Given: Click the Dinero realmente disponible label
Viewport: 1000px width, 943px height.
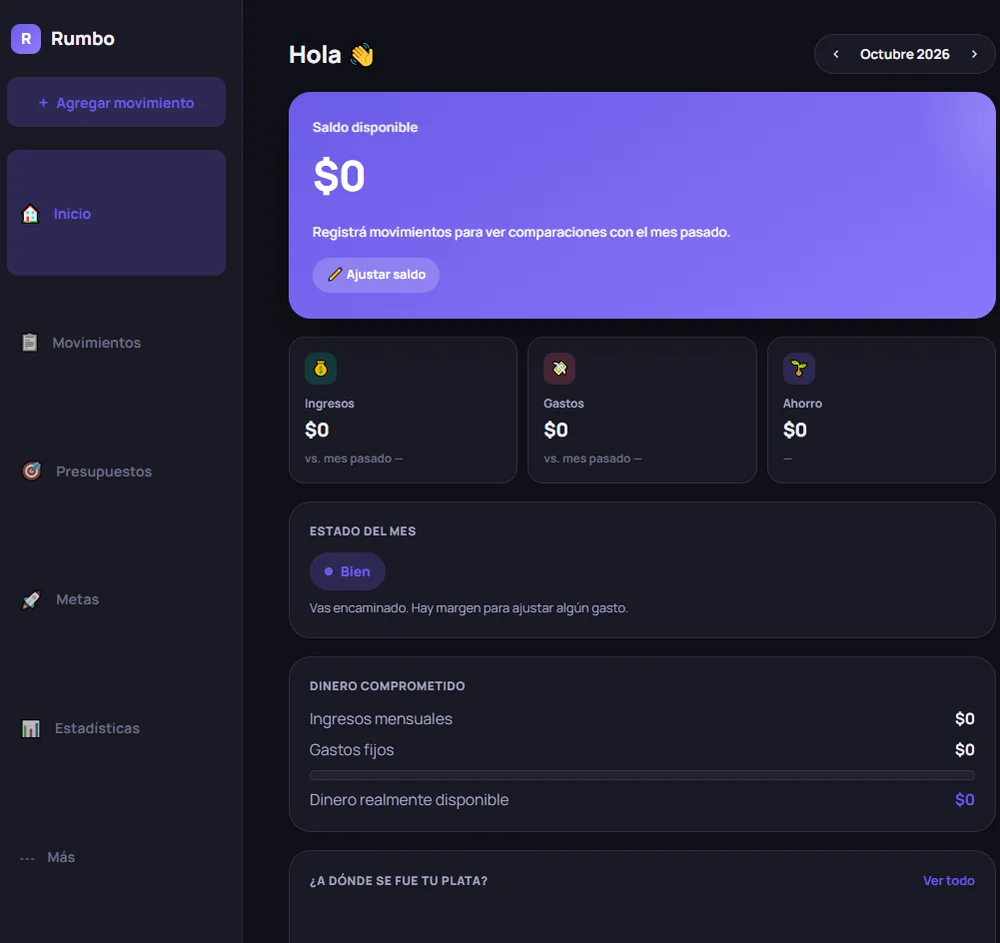Looking at the screenshot, I should point(409,800).
